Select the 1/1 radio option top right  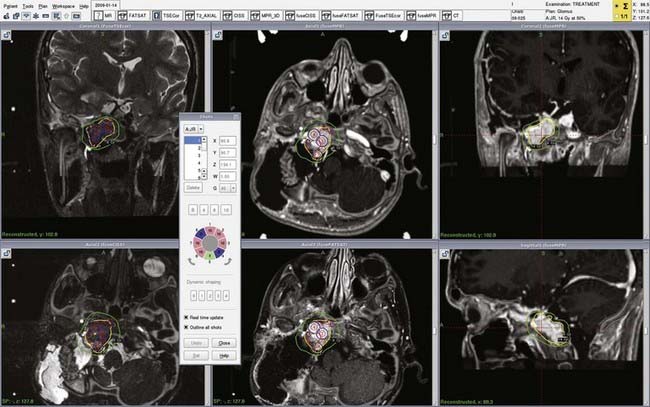616,19
